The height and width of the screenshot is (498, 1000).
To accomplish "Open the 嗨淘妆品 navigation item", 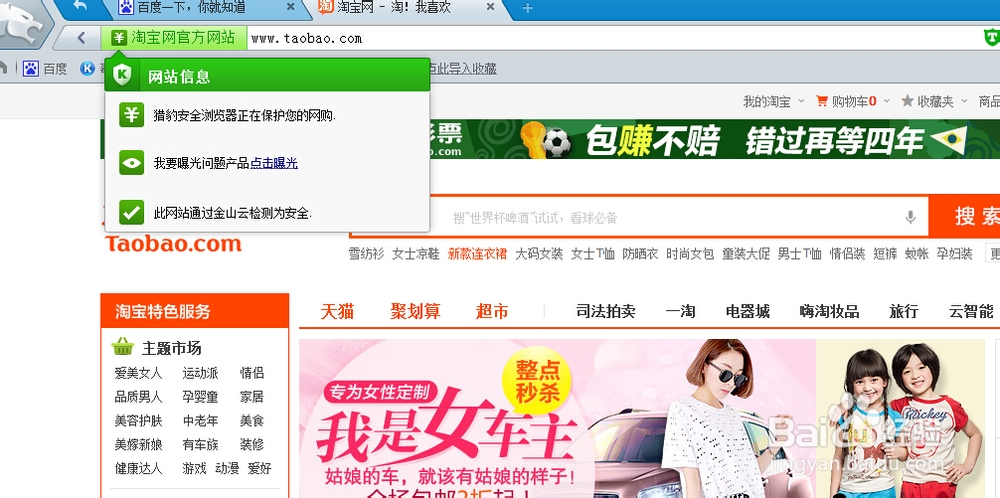I will pyautogui.click(x=830, y=311).
